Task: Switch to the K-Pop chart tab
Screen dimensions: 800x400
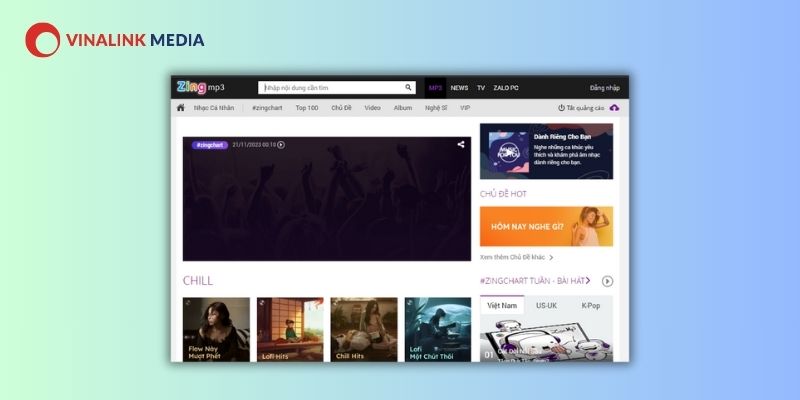Action: 591,305
